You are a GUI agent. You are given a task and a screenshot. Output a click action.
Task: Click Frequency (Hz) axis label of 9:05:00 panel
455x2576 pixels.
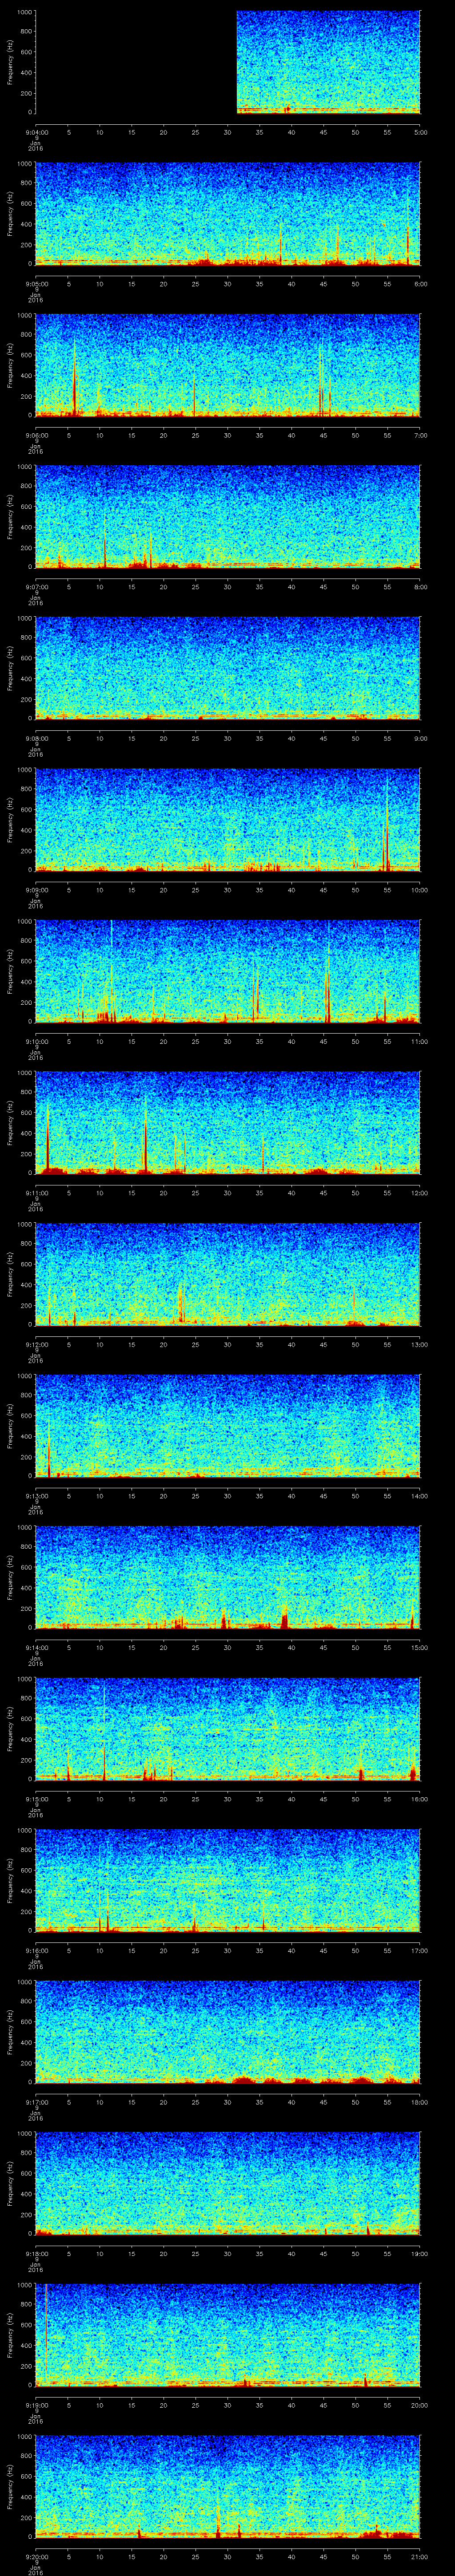pos(10,213)
